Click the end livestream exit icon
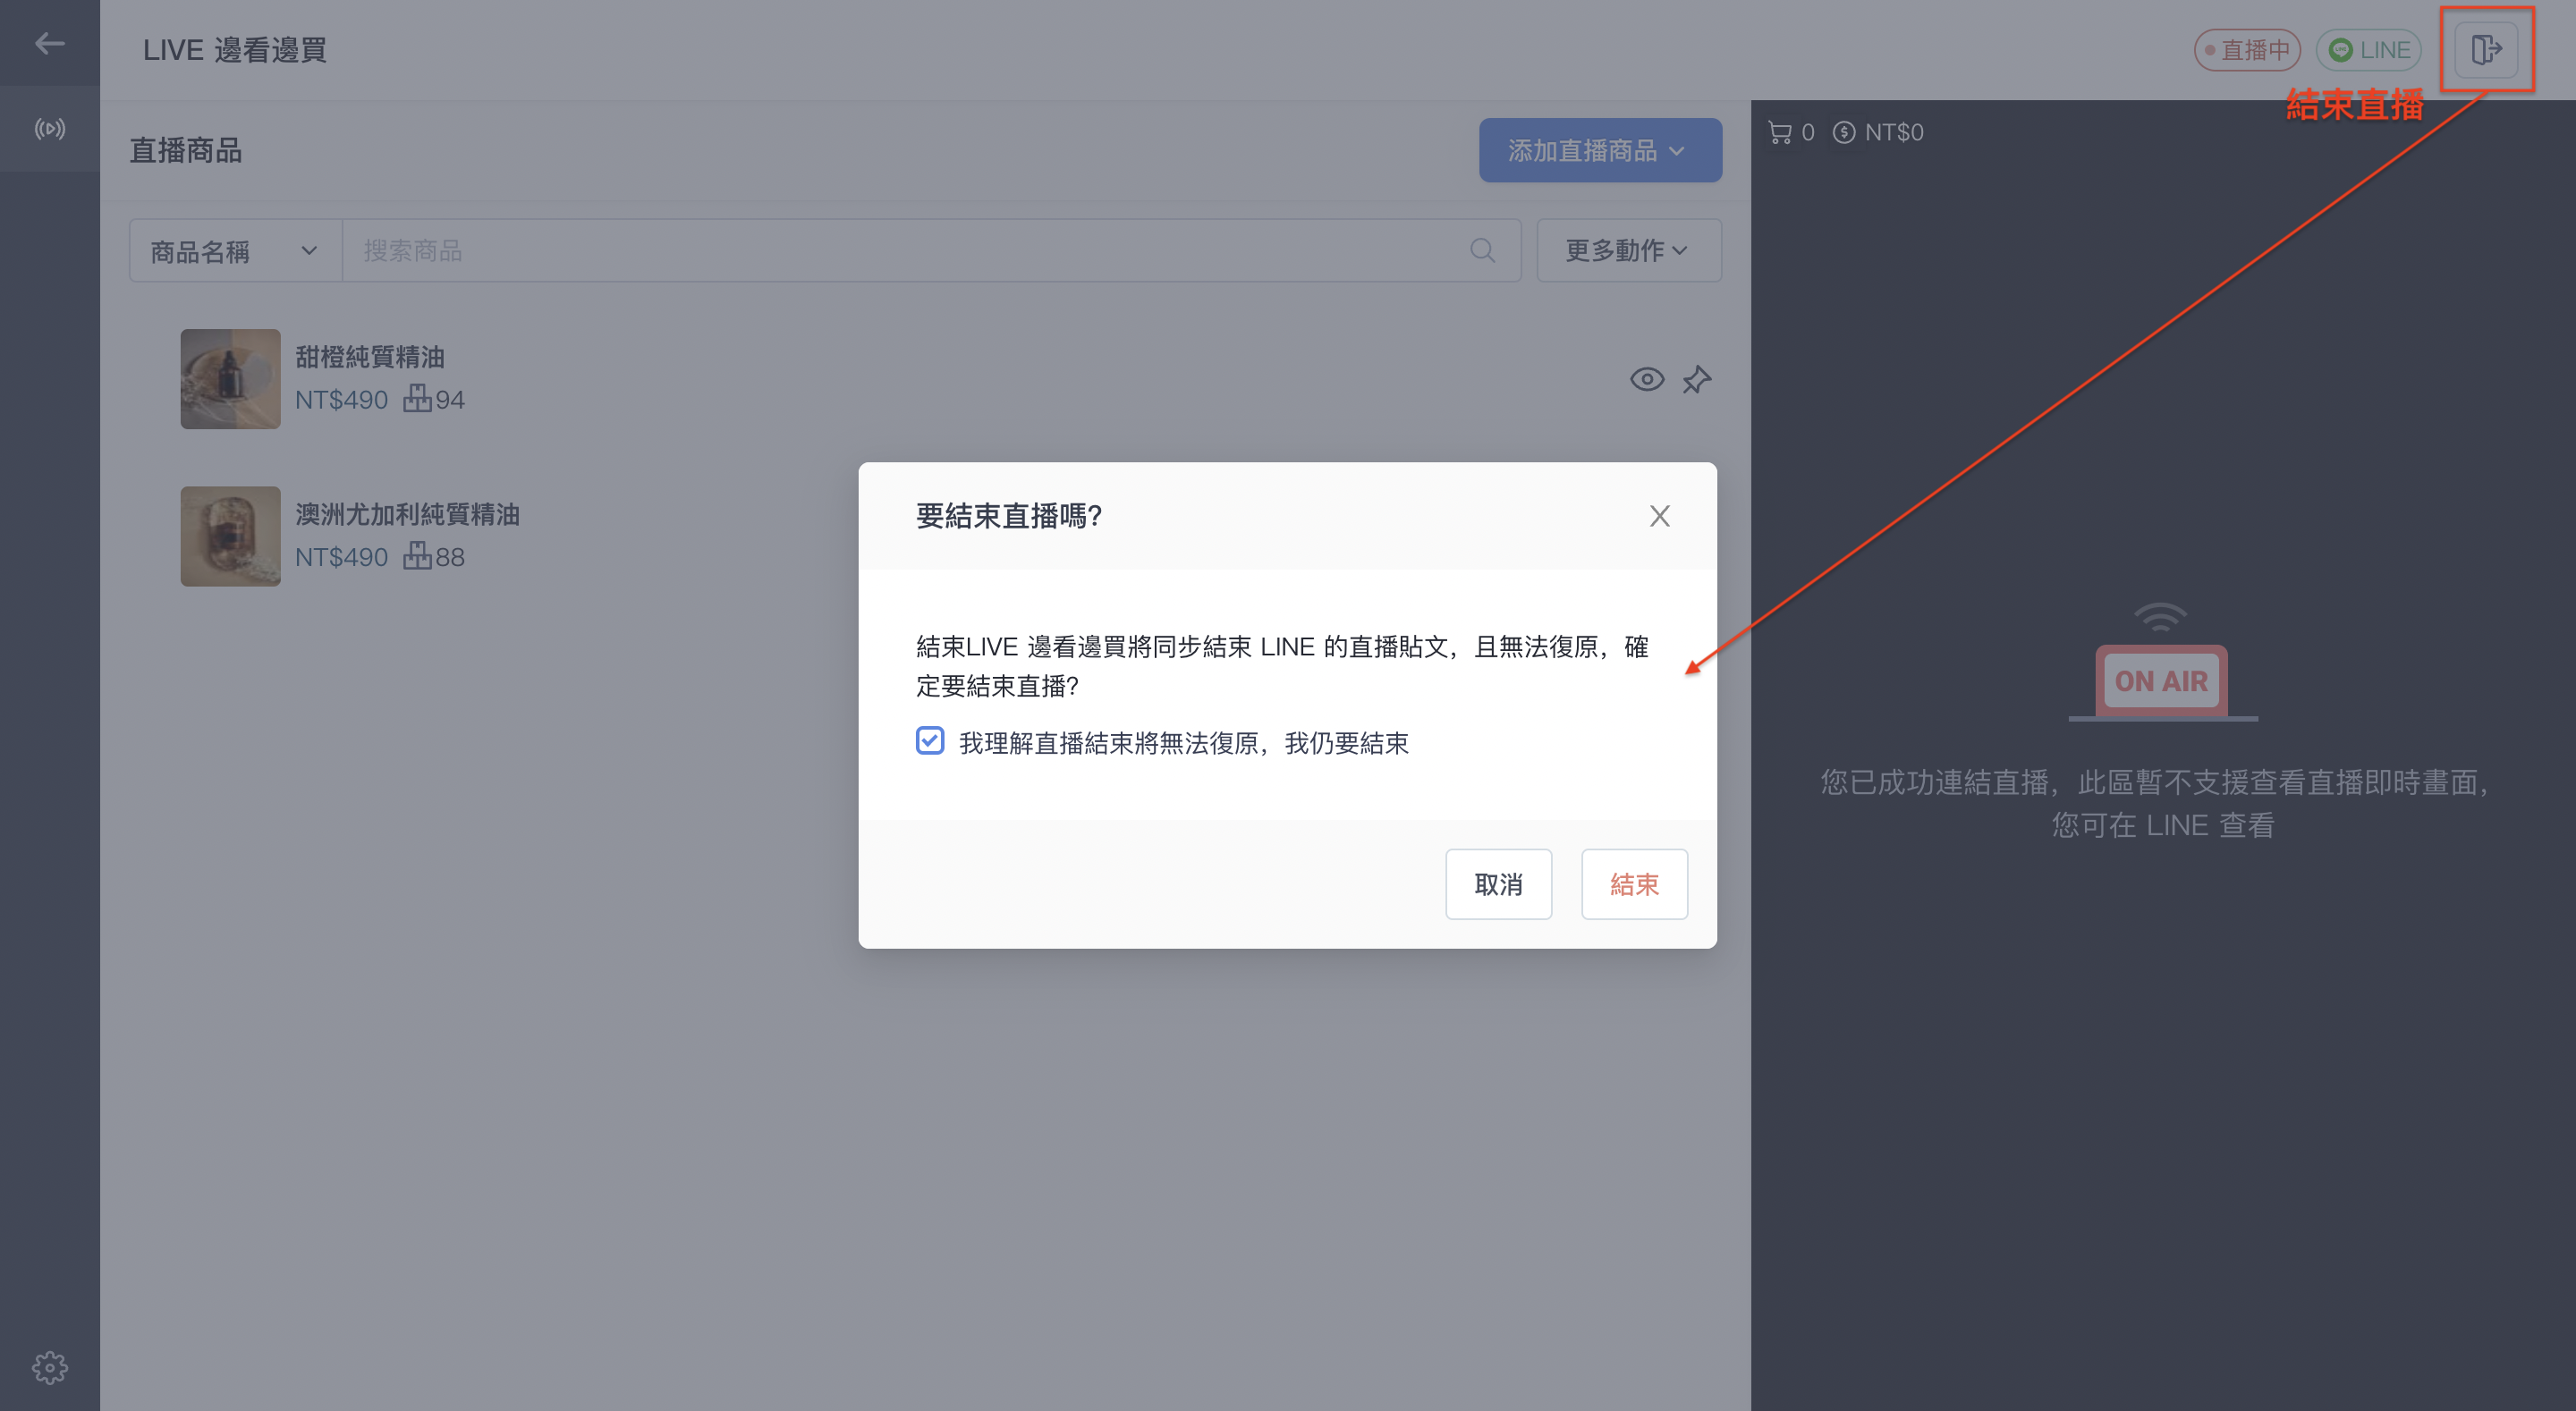 [2486, 49]
